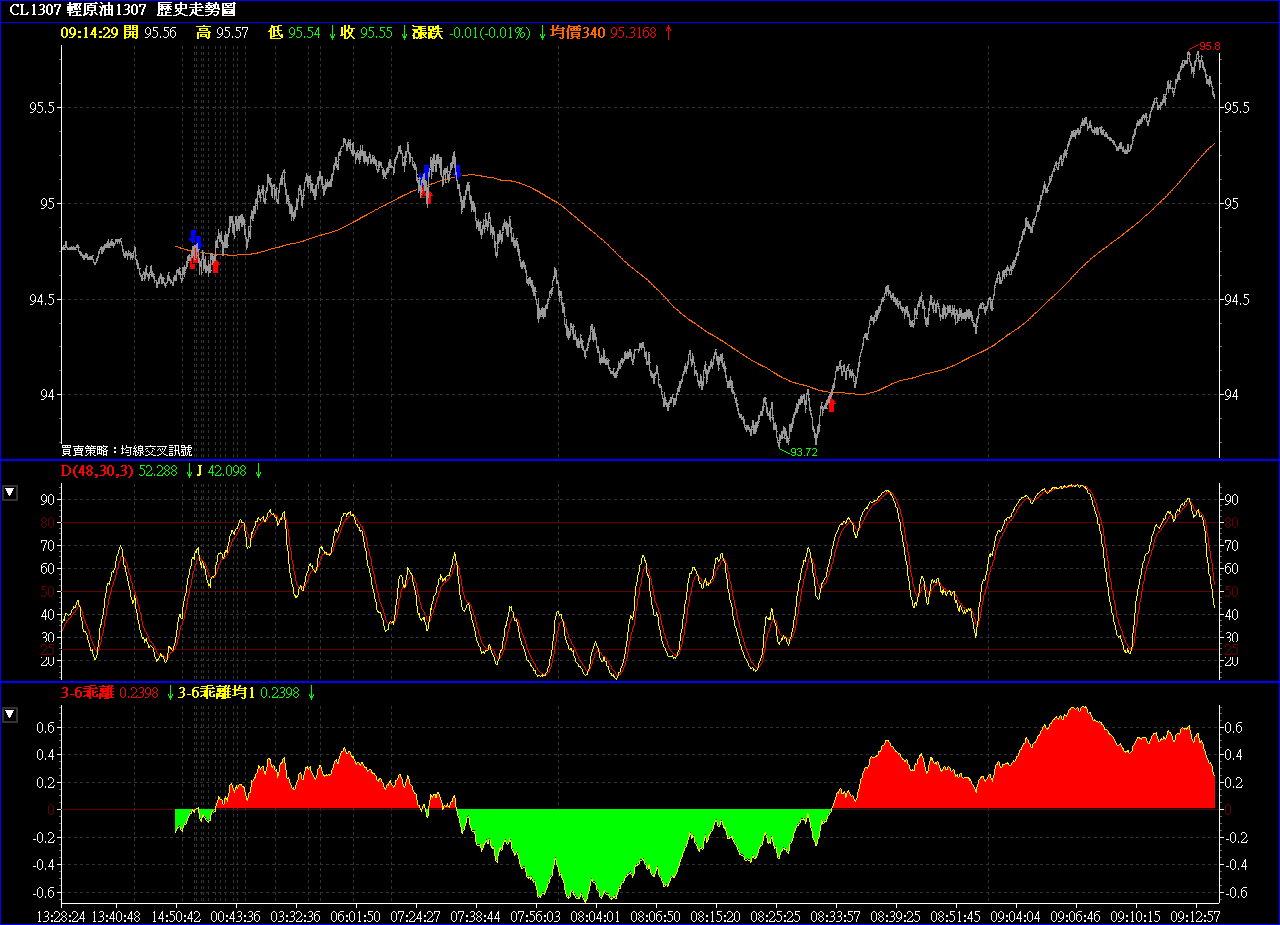The height and width of the screenshot is (925, 1280).
Task: Click the 03:32:36 time axis label
Action: click(295, 915)
